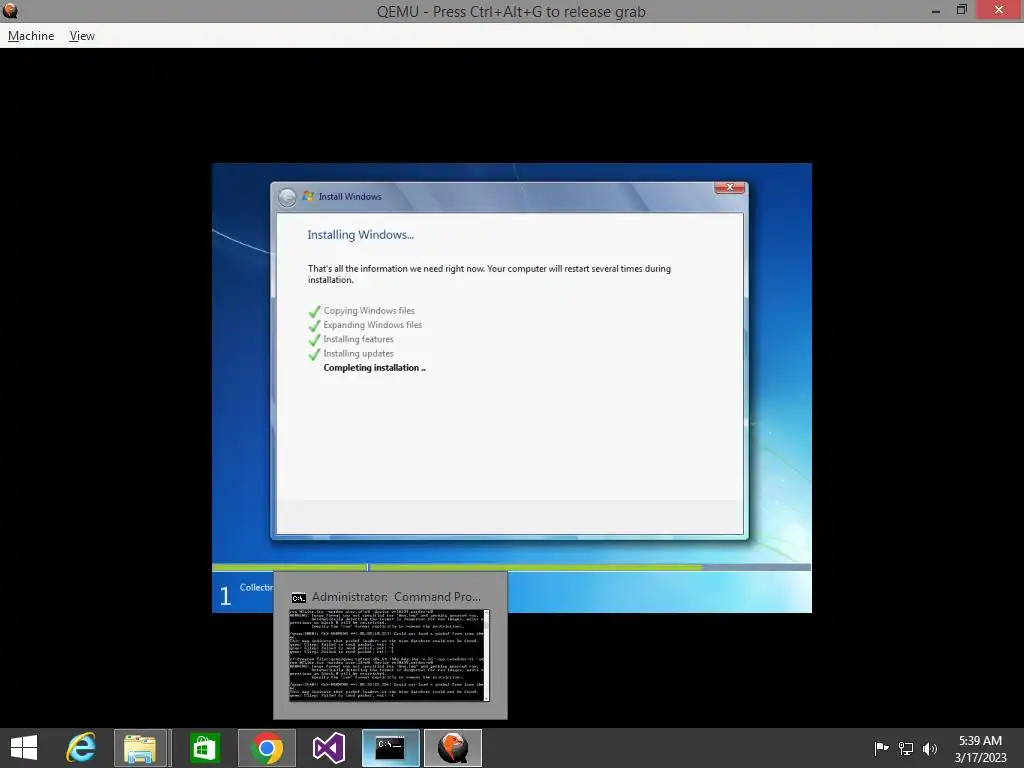Minimize the QEMU window
Screen dimensions: 1024x768
tap(936, 10)
